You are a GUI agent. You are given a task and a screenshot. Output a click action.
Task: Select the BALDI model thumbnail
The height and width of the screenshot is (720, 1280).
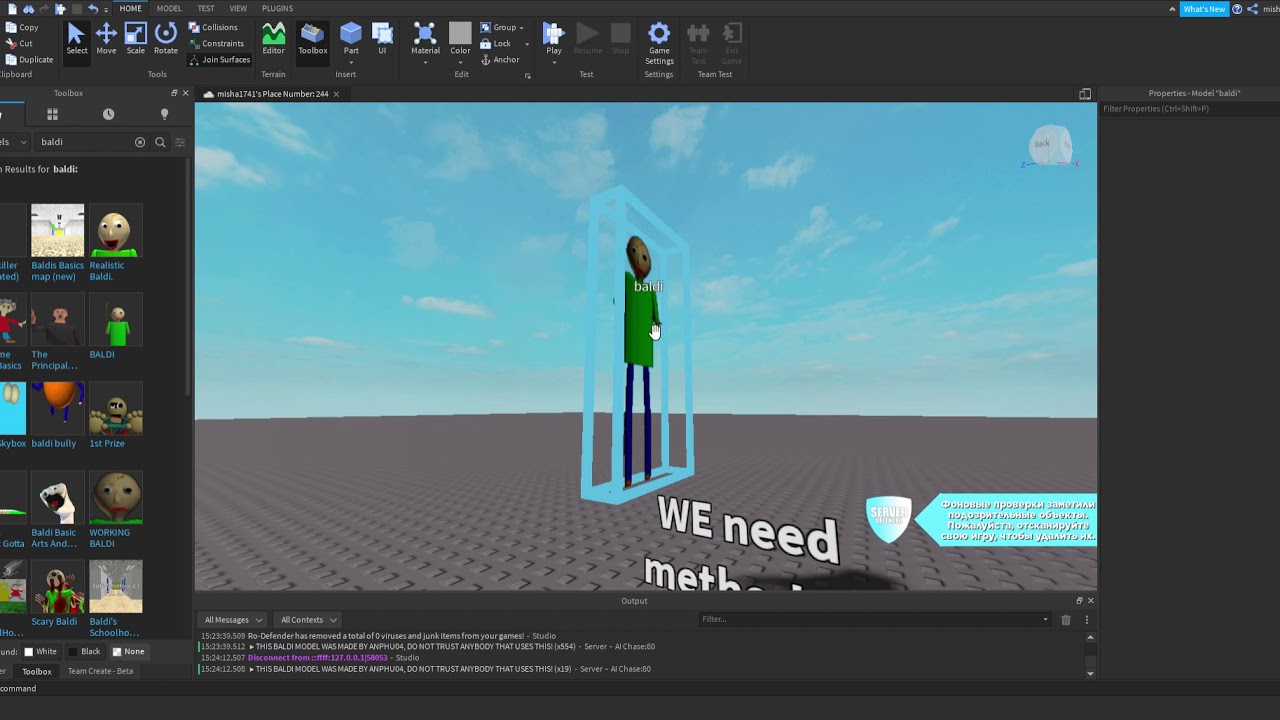pyautogui.click(x=116, y=320)
